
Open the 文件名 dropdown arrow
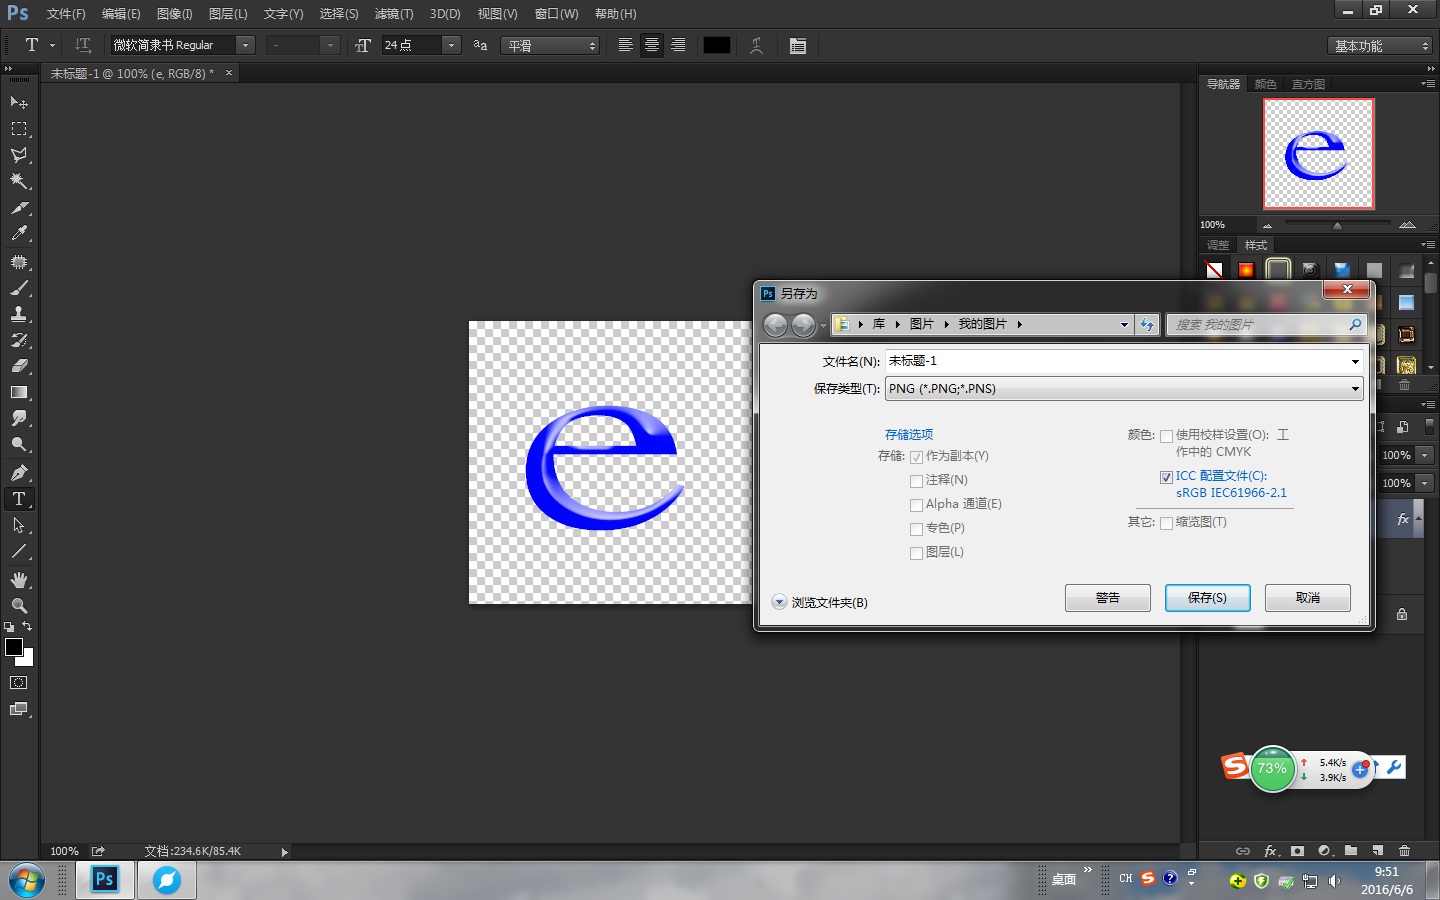coord(1355,362)
